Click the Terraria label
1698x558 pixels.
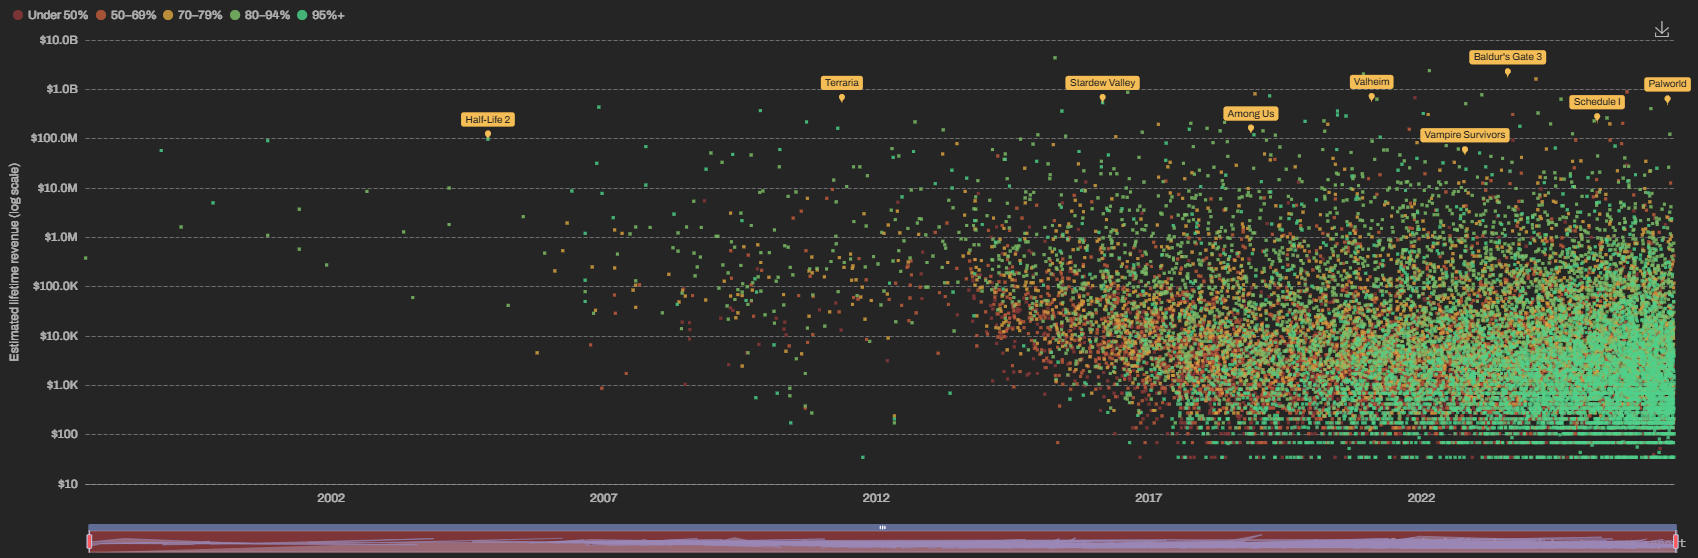[x=842, y=83]
